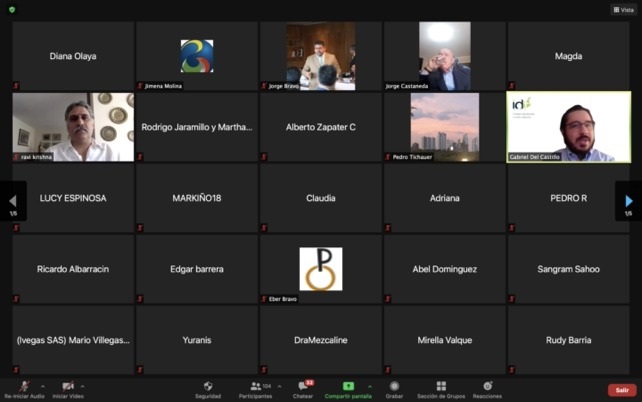
Task: Click green encryption shield icon
Action: [x=12, y=9]
